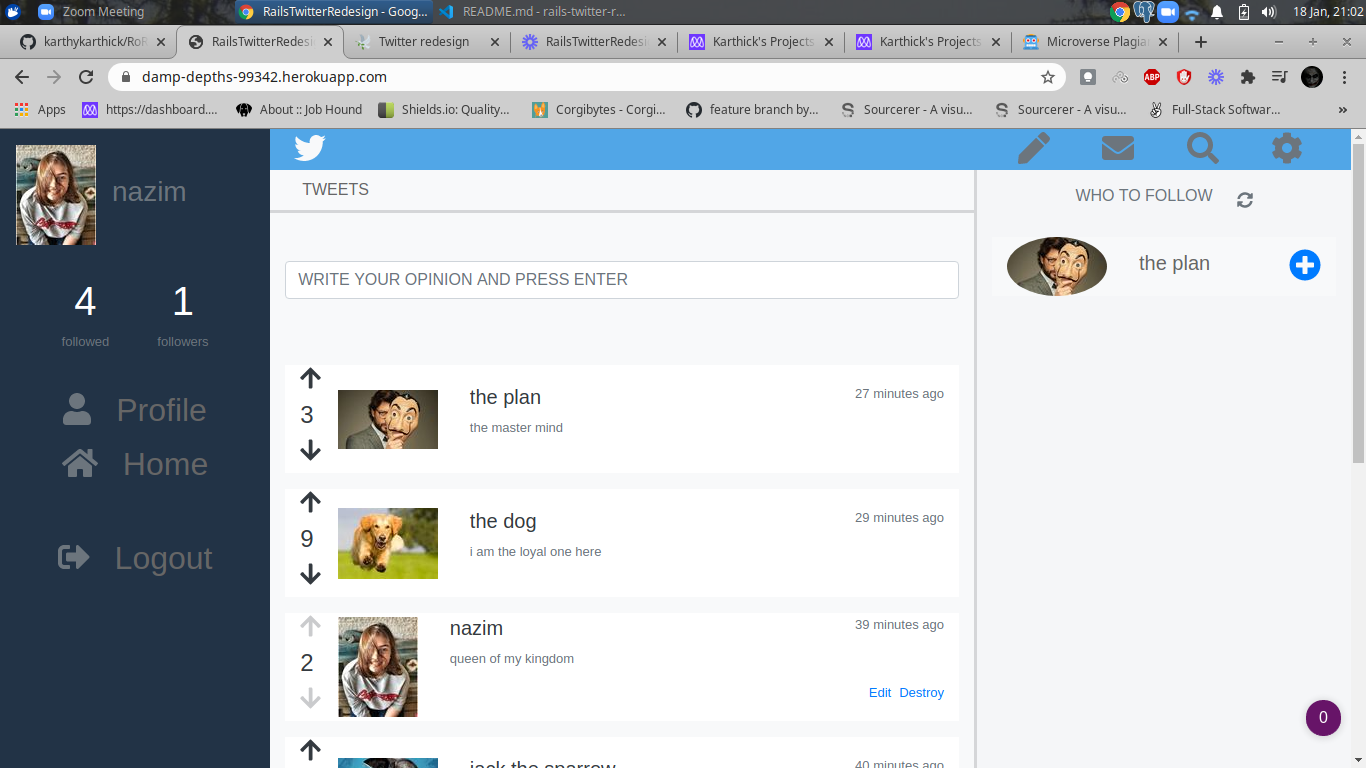Click the Profile person icon in sidebar
The image size is (1366, 768).
tap(77, 409)
